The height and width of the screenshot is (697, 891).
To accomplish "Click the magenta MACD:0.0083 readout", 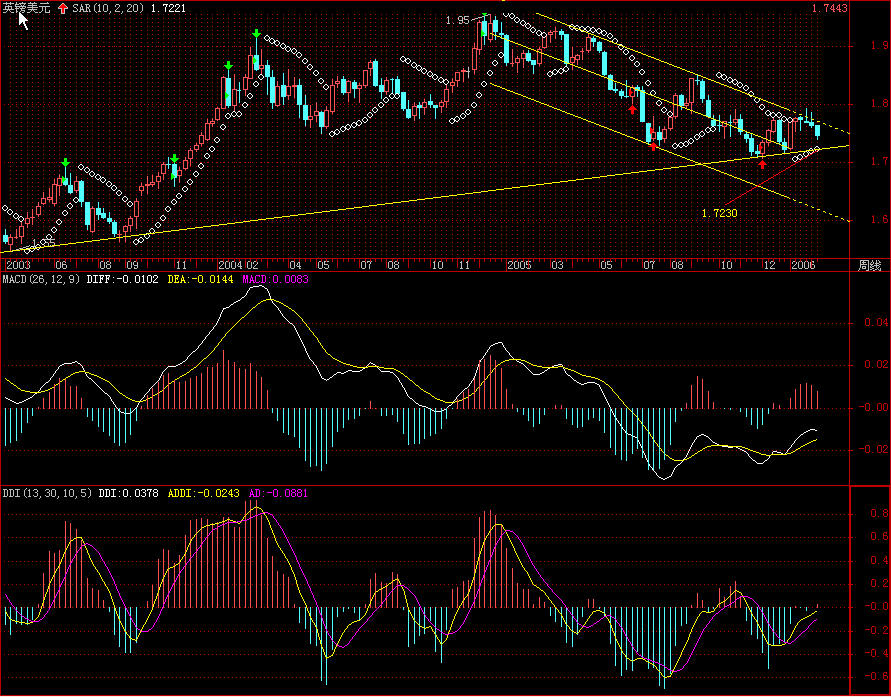I will pos(276,279).
